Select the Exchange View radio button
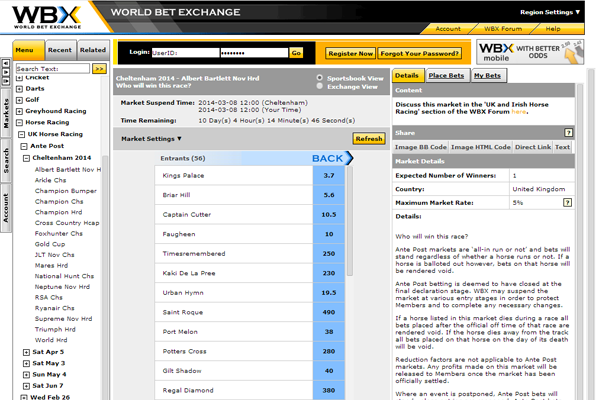This screenshot has height=400, width=600. tap(320, 86)
